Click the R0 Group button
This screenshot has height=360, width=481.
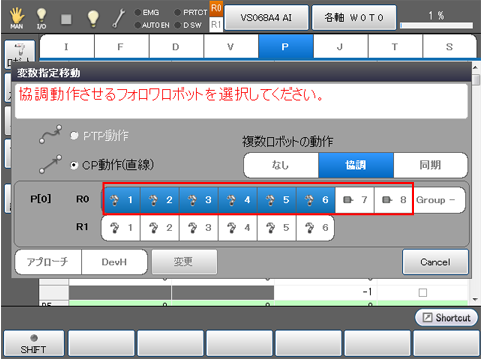439,200
